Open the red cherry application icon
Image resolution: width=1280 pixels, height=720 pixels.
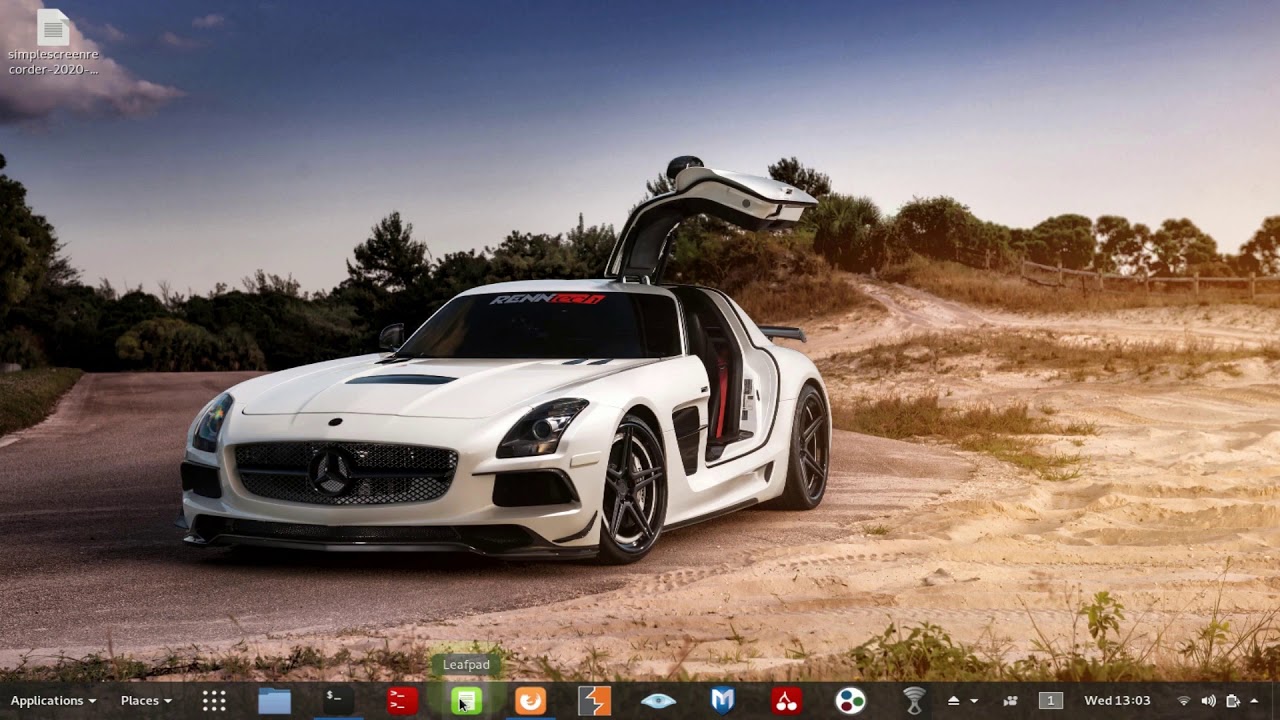(x=786, y=701)
